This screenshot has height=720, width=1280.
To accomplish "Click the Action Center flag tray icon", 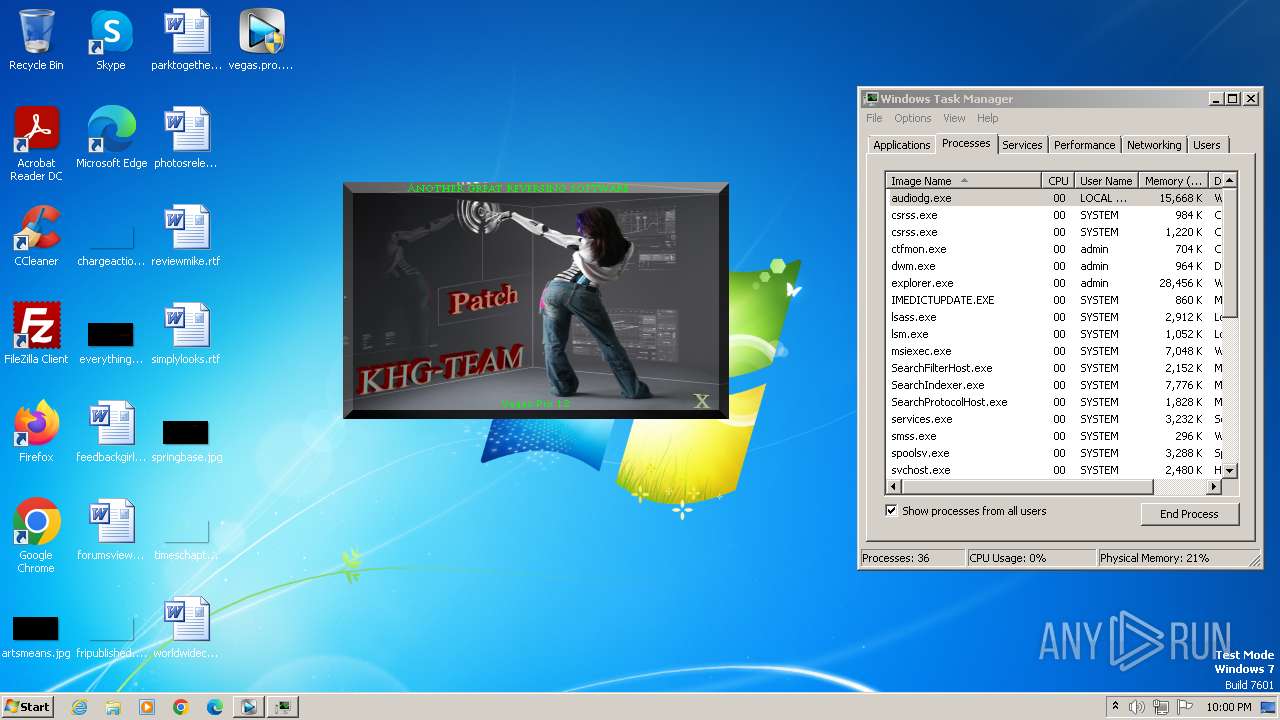I will click(x=1184, y=707).
